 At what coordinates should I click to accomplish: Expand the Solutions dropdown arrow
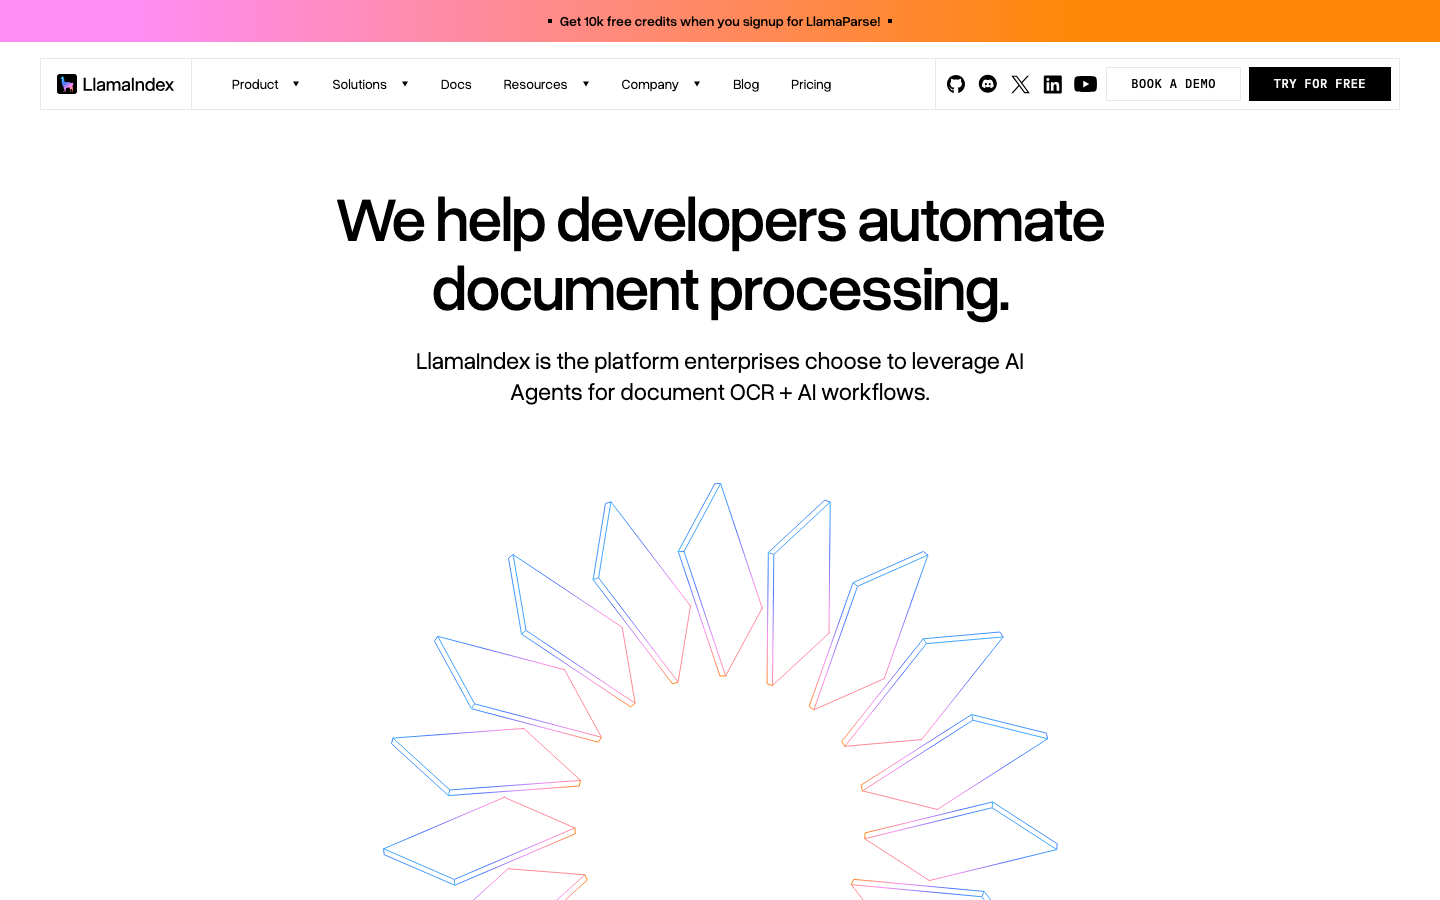pos(405,84)
